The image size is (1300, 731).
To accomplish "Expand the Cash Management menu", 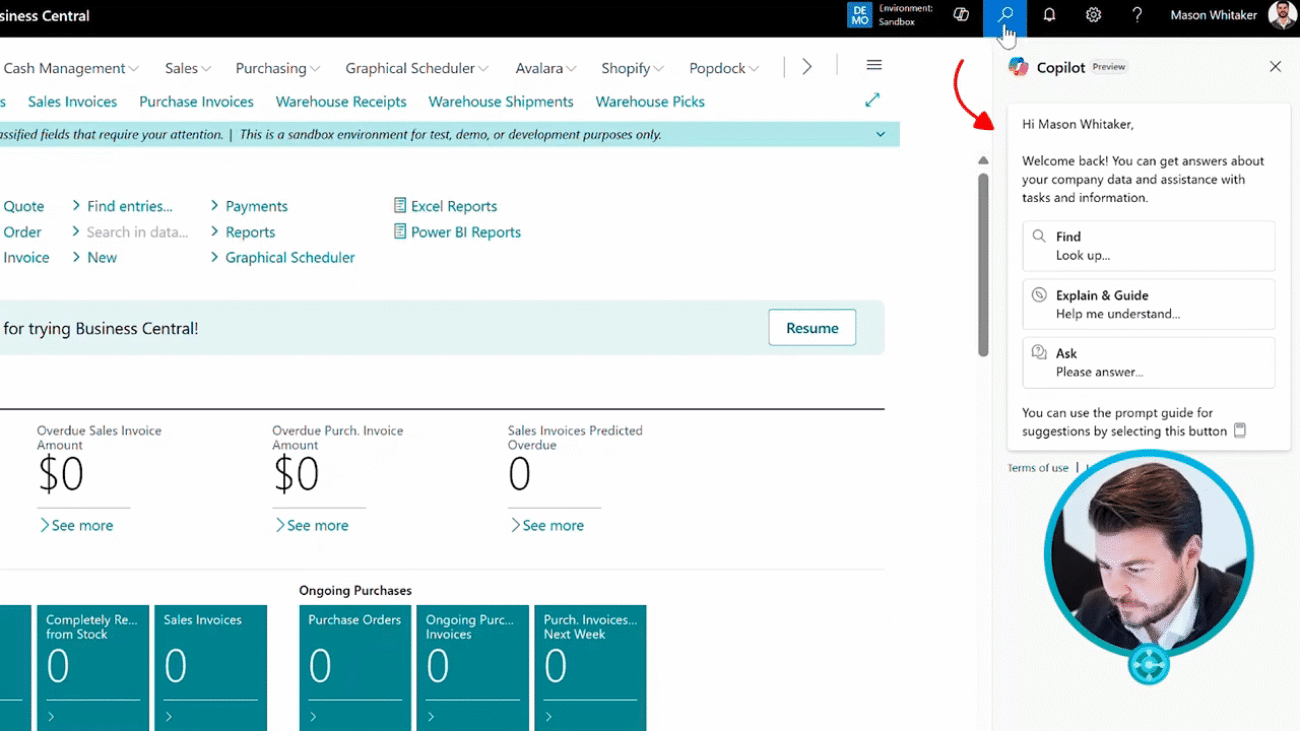I will point(71,68).
